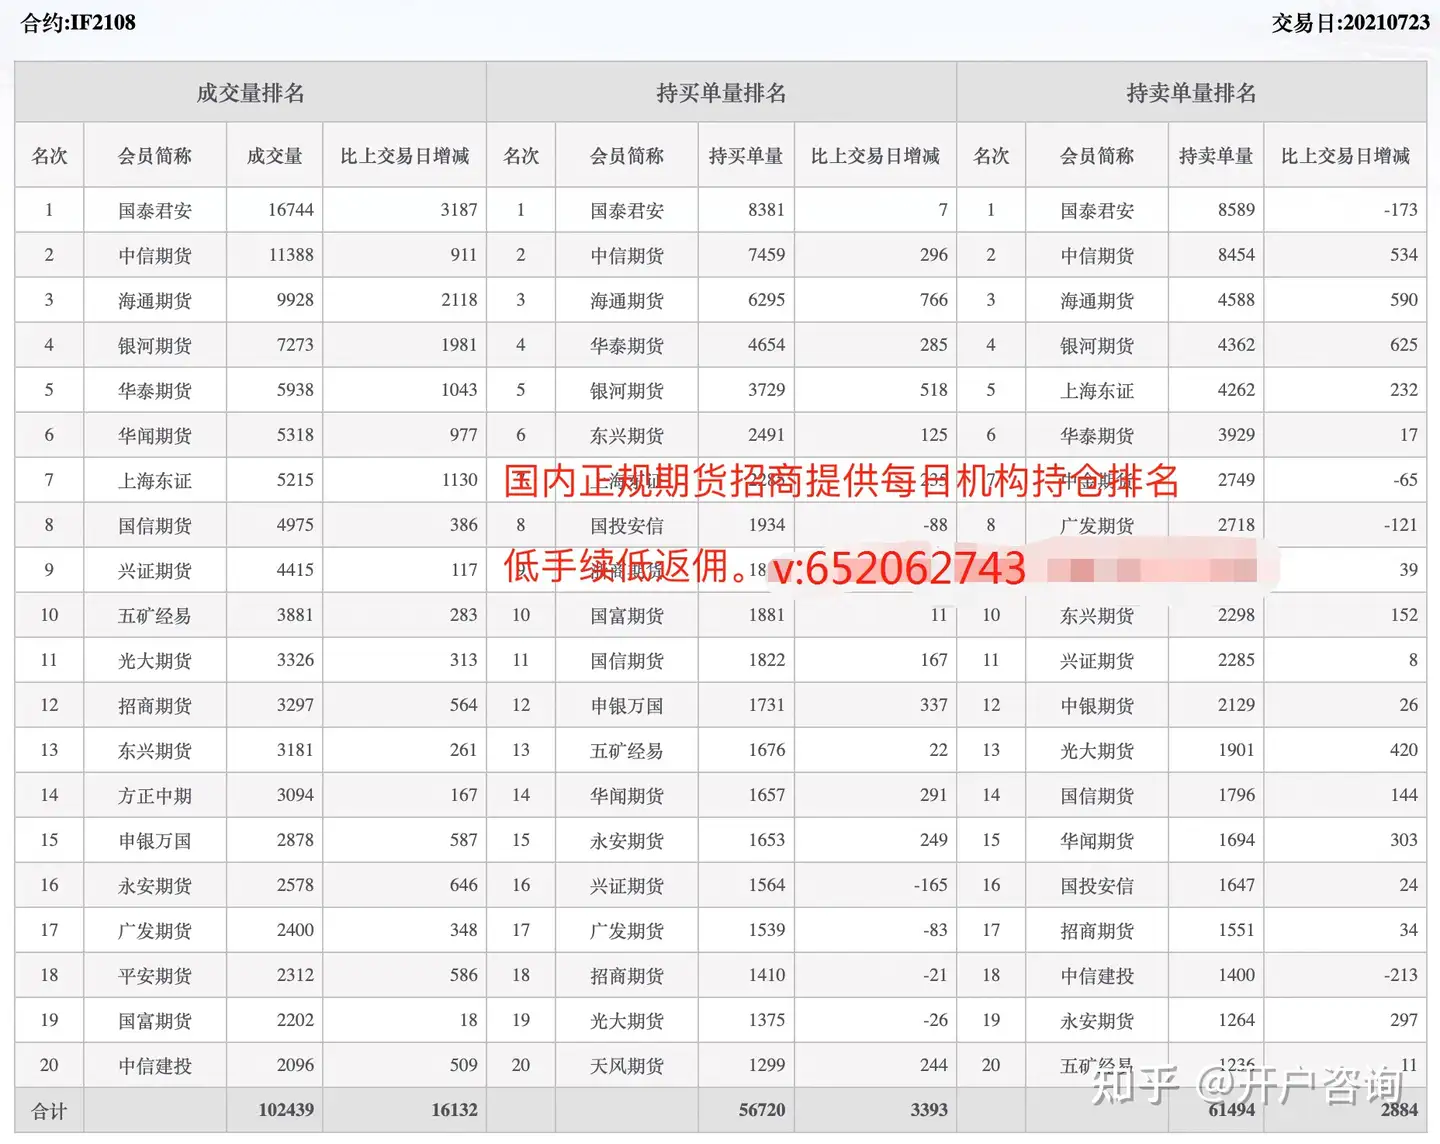Image resolution: width=1440 pixels, height=1144 pixels.
Task: Click the total volume change 16132
Action: (454, 1110)
